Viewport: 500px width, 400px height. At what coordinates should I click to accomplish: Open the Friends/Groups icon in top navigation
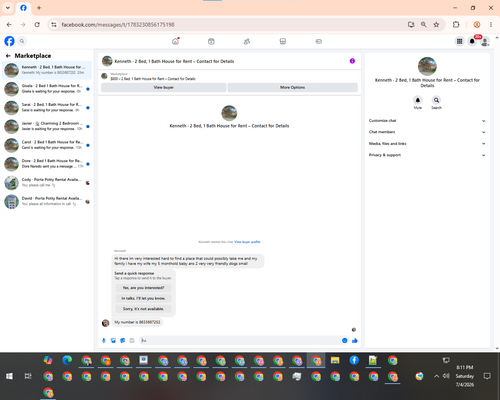coord(247,41)
